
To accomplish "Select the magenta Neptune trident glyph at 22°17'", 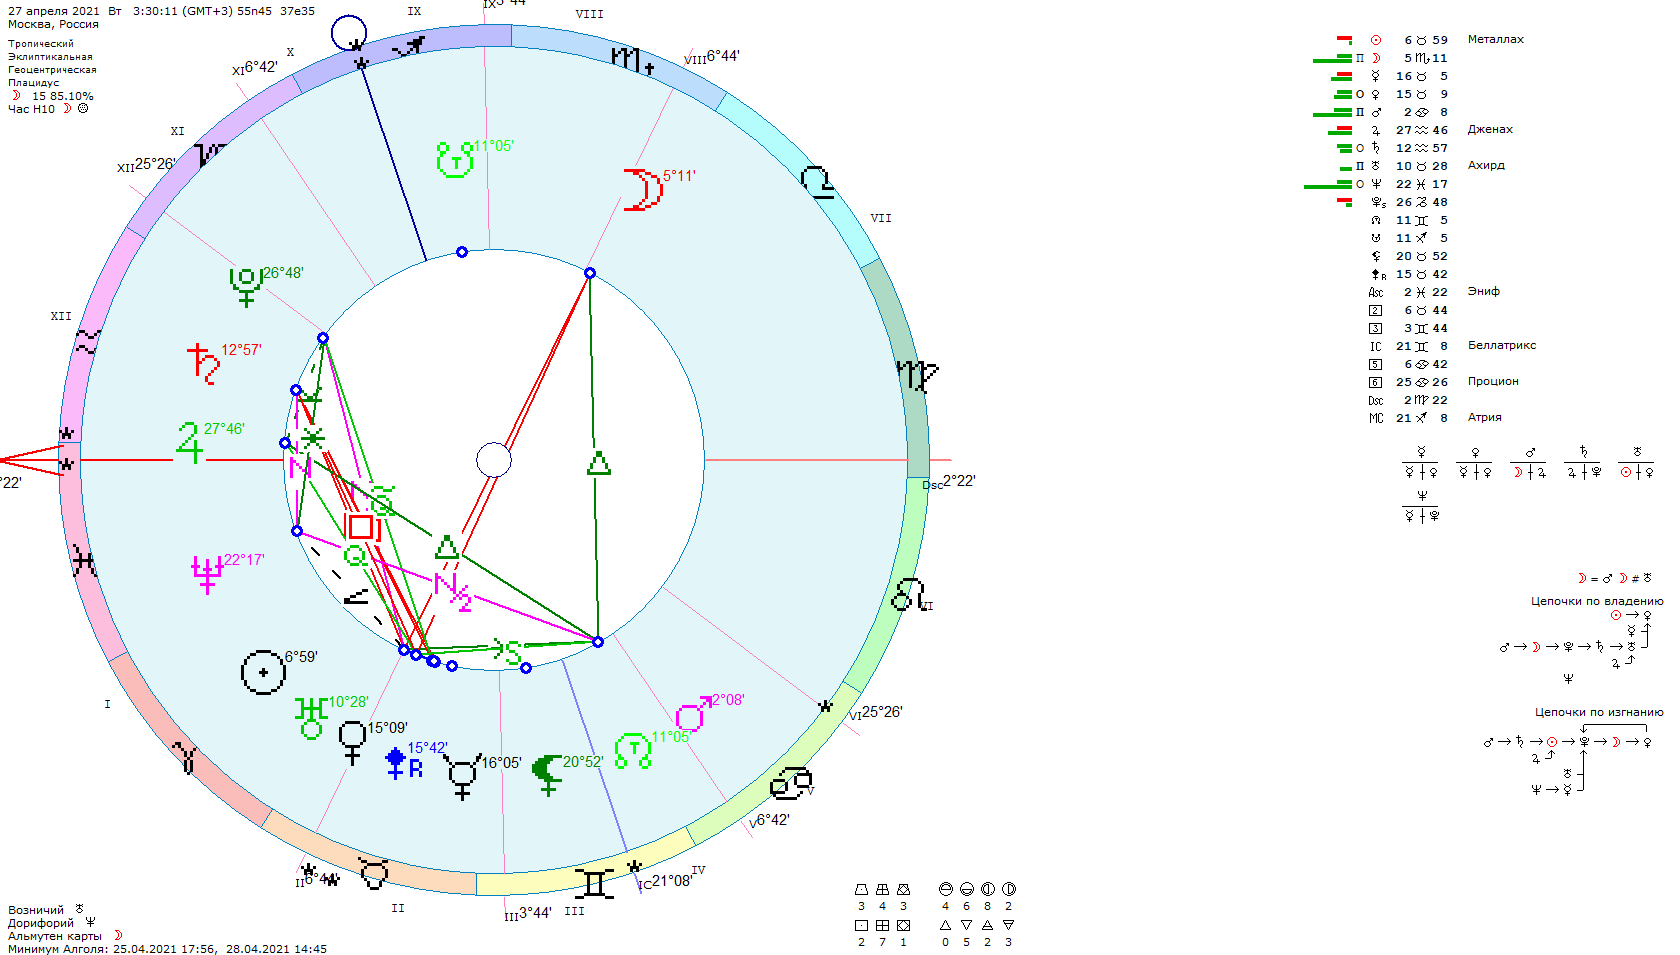I will tap(207, 574).
